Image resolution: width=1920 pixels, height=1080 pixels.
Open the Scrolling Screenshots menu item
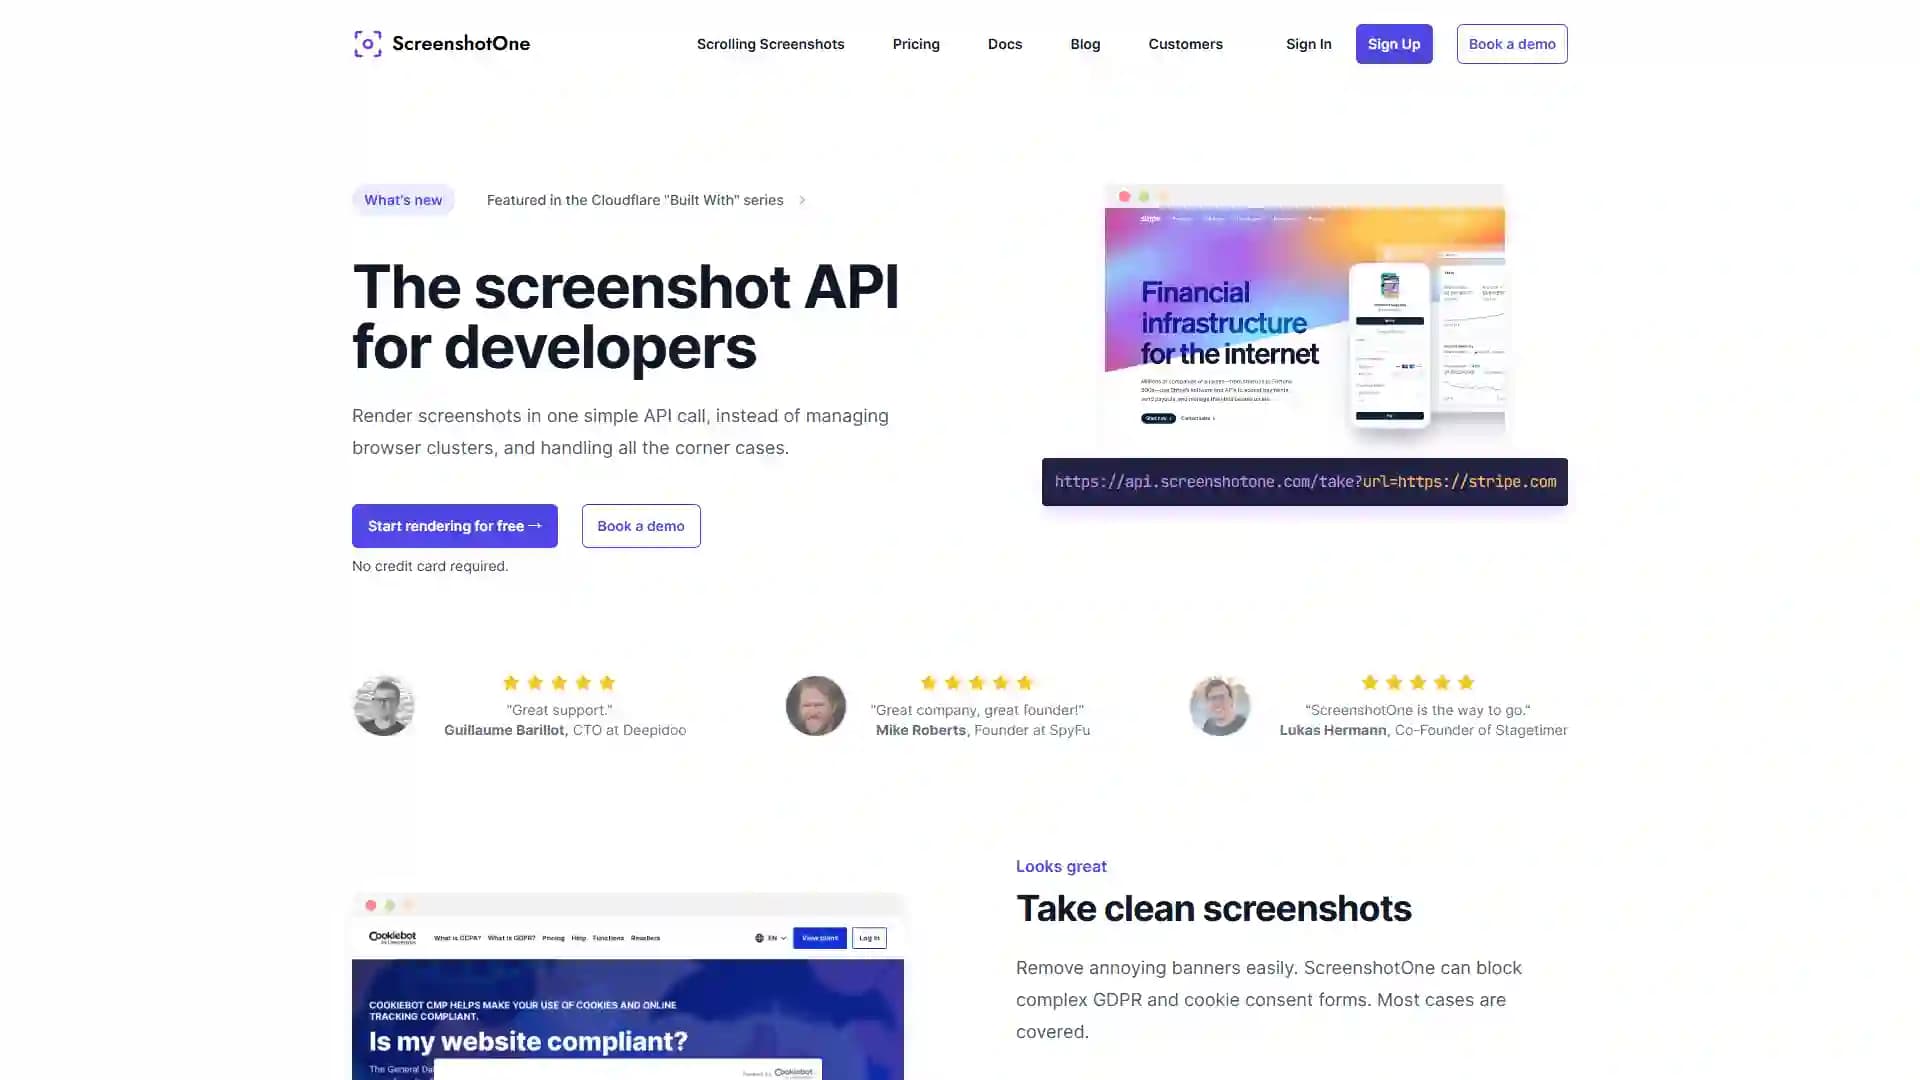770,44
